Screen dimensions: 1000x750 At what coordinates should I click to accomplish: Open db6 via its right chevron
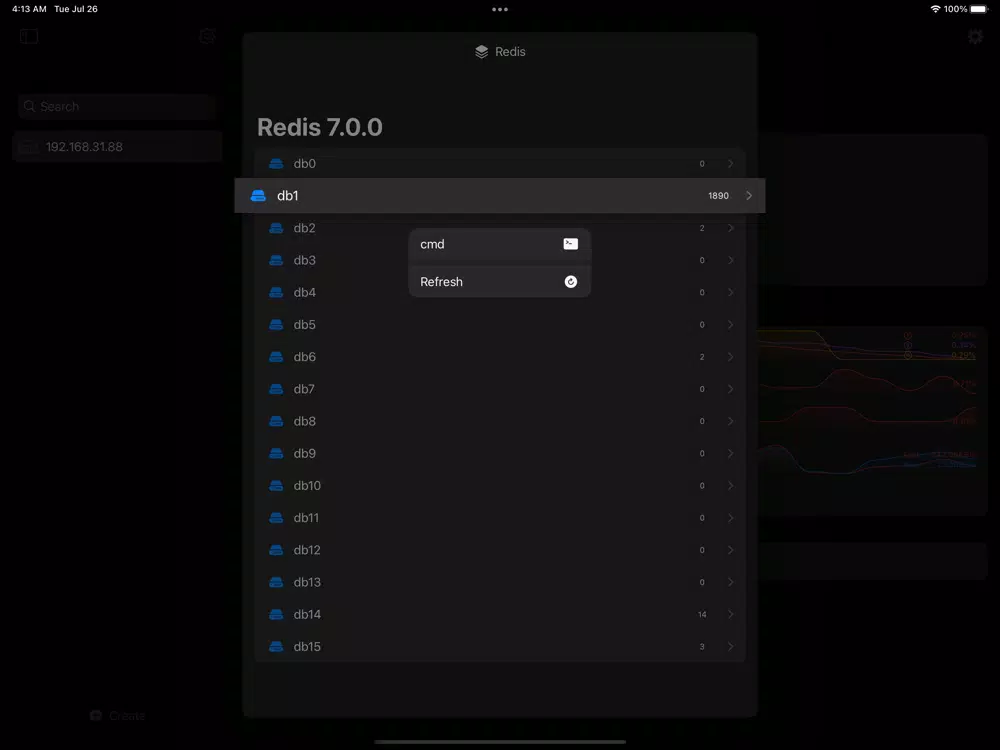click(x=731, y=357)
